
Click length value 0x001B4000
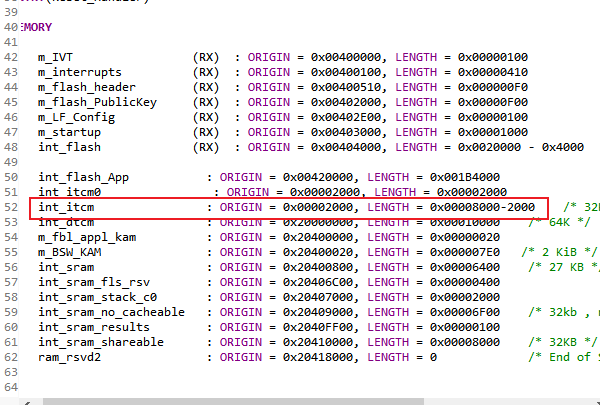(x=465, y=177)
